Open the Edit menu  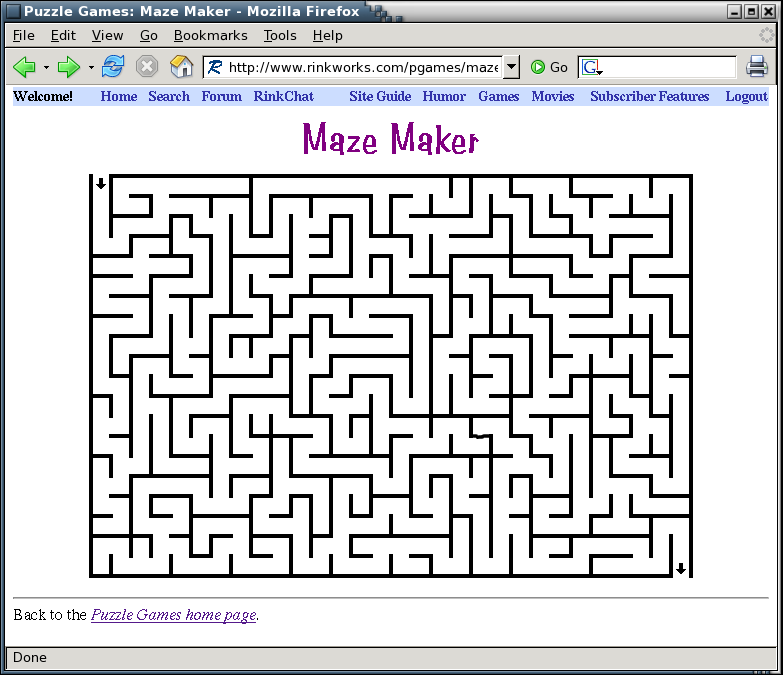point(63,35)
